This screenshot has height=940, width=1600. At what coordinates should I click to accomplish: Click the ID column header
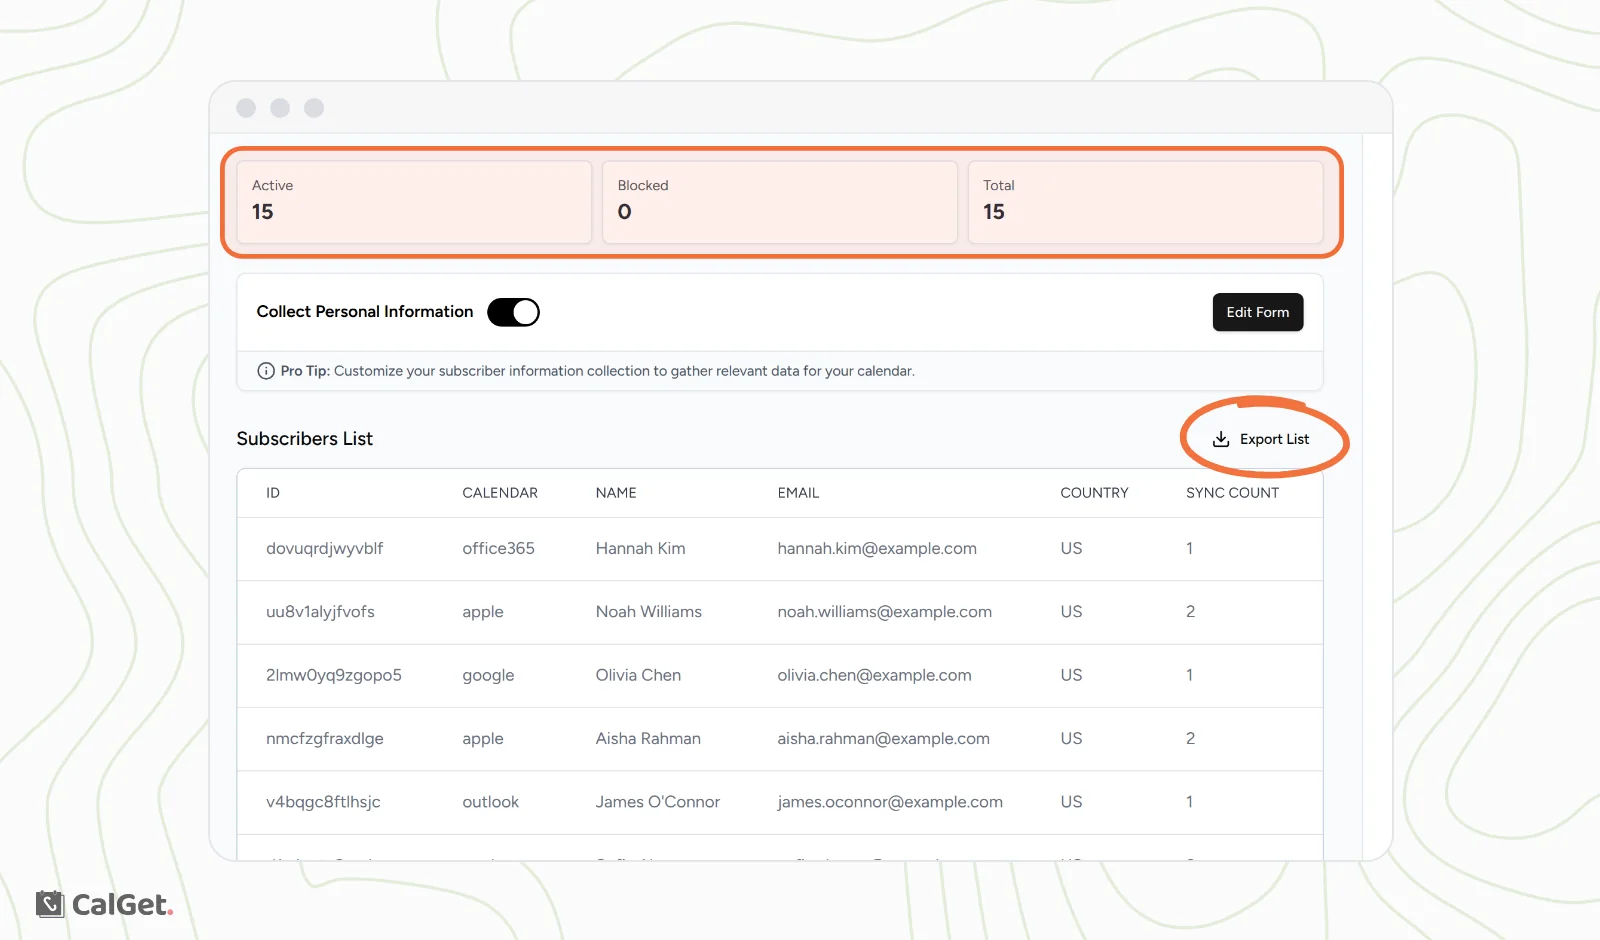[273, 493]
